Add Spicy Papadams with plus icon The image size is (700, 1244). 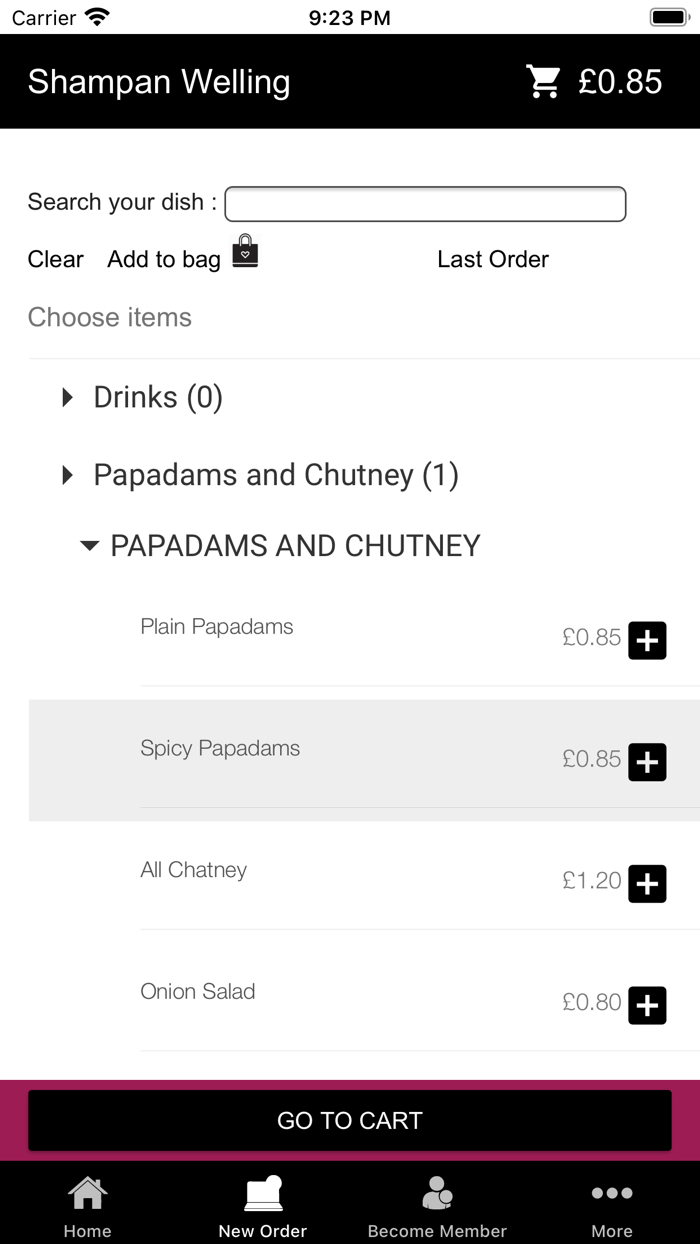[647, 762]
